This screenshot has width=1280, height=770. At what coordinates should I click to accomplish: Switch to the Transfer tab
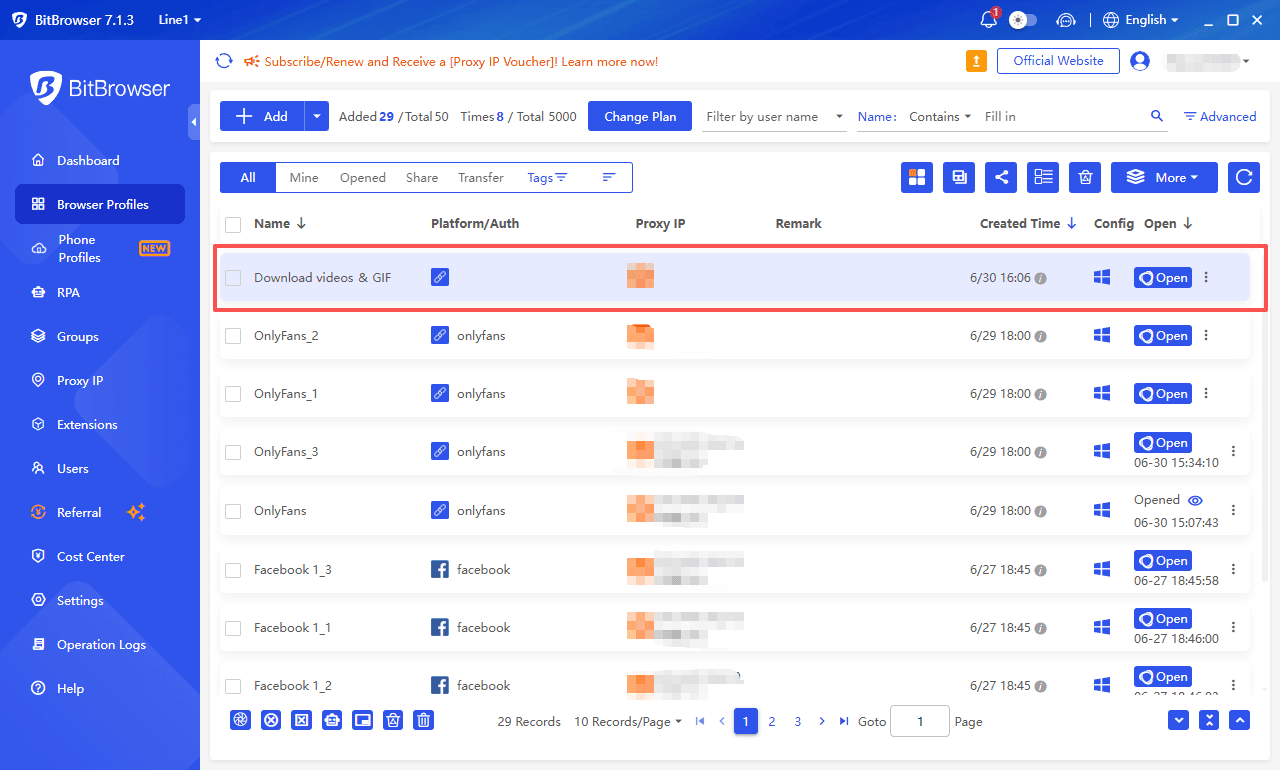[x=481, y=177]
